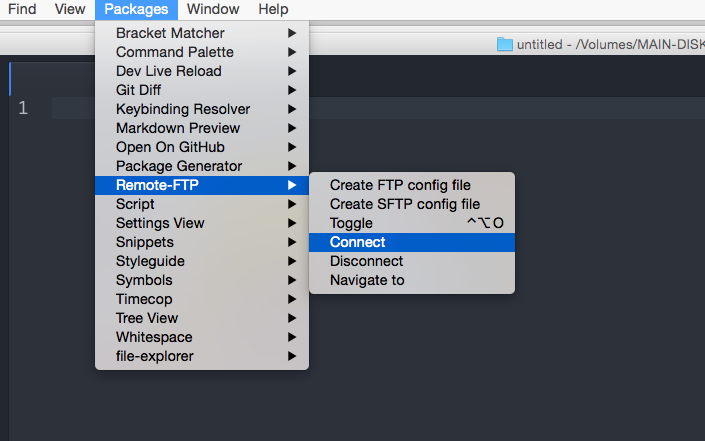Expand the Git Diff submenu arrow
The height and width of the screenshot is (441, 705).
coord(292,90)
